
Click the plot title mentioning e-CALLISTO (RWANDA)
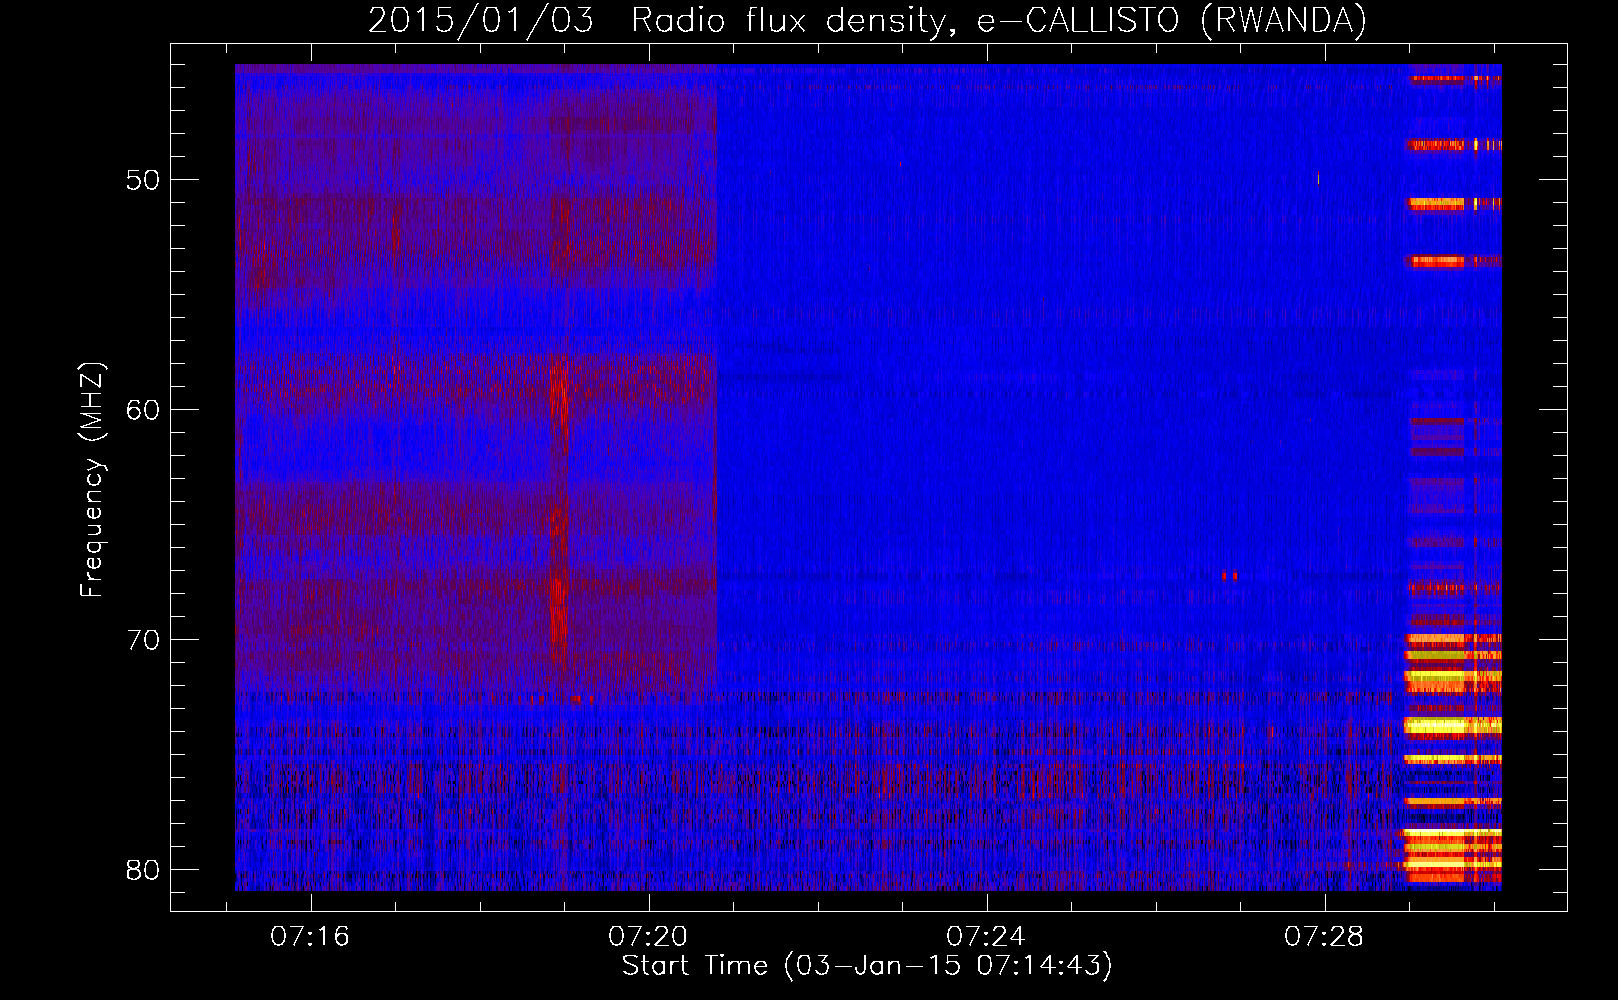click(867, 20)
